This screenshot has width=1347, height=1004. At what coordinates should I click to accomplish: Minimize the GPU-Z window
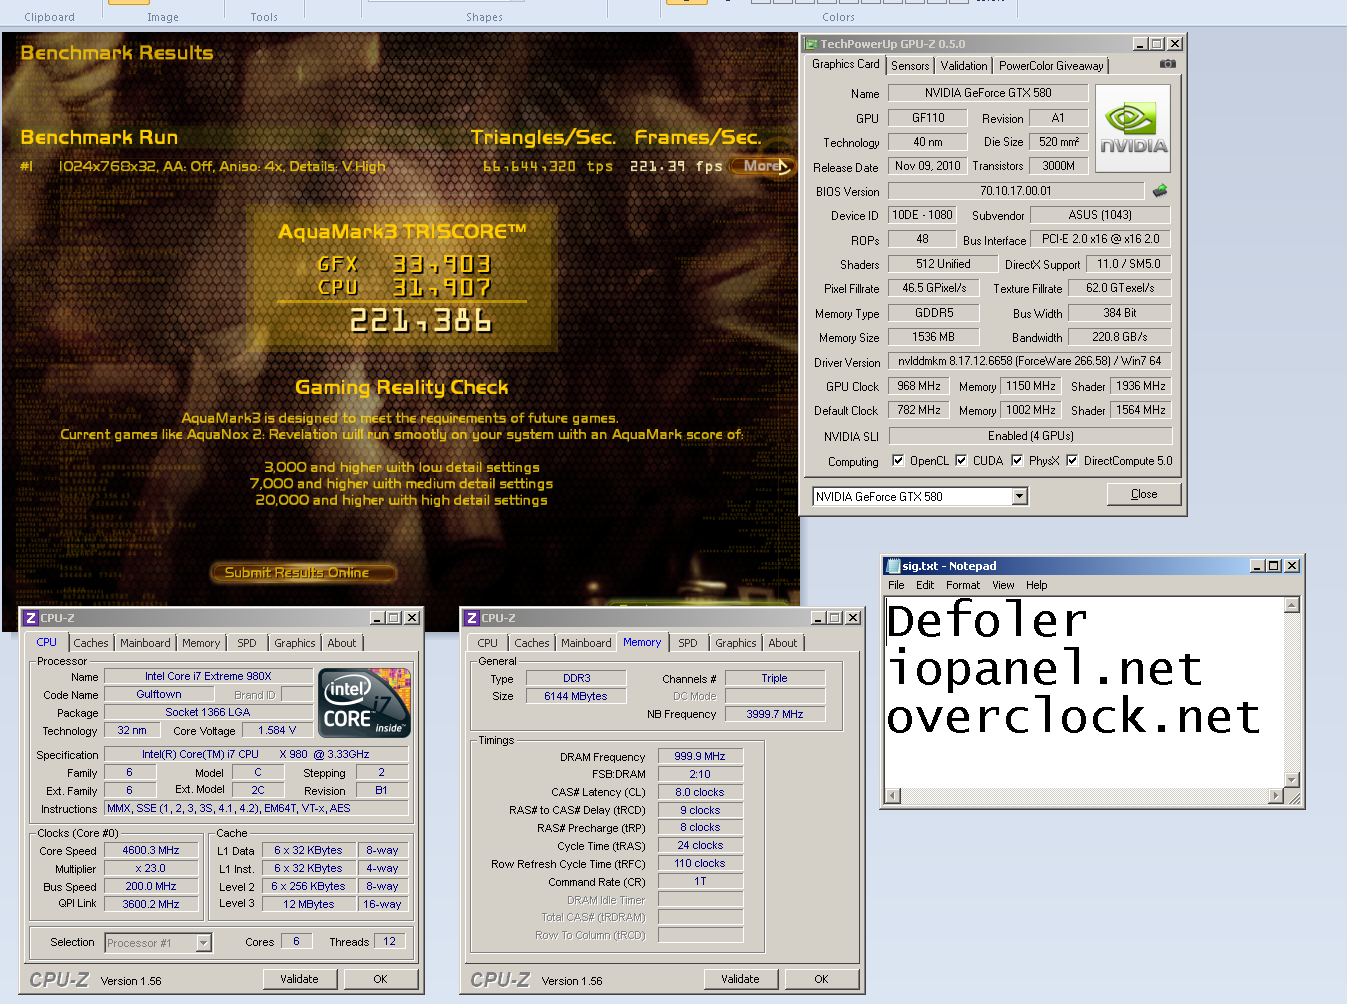tap(1141, 44)
